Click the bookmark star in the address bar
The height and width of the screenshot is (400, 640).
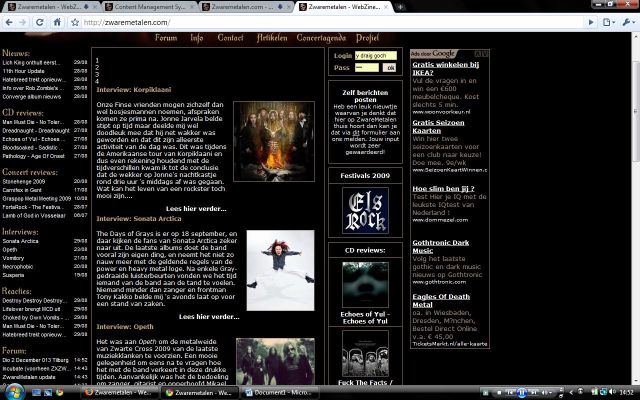76,21
